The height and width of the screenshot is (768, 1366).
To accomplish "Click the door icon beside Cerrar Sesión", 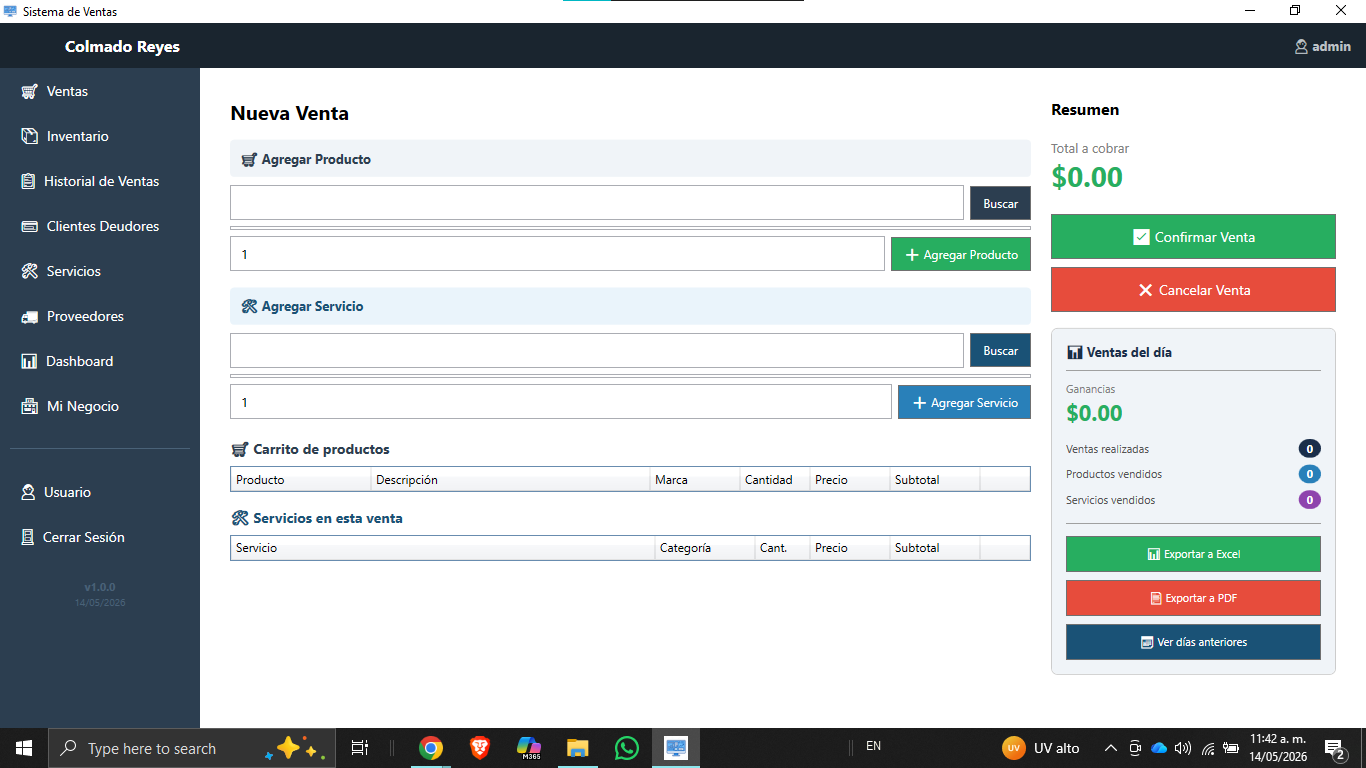I will point(28,537).
